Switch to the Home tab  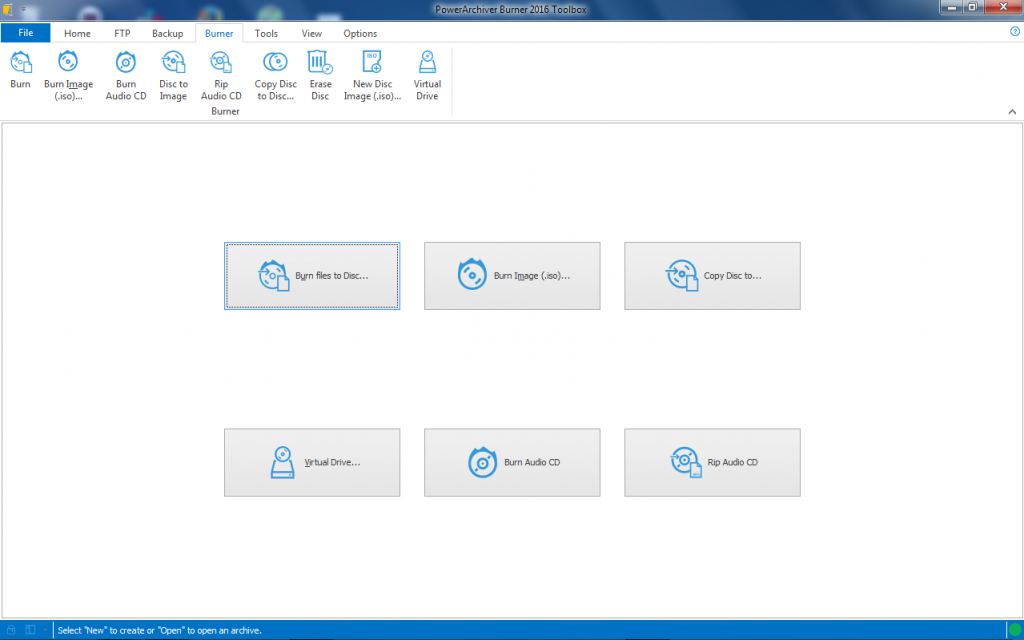click(77, 33)
